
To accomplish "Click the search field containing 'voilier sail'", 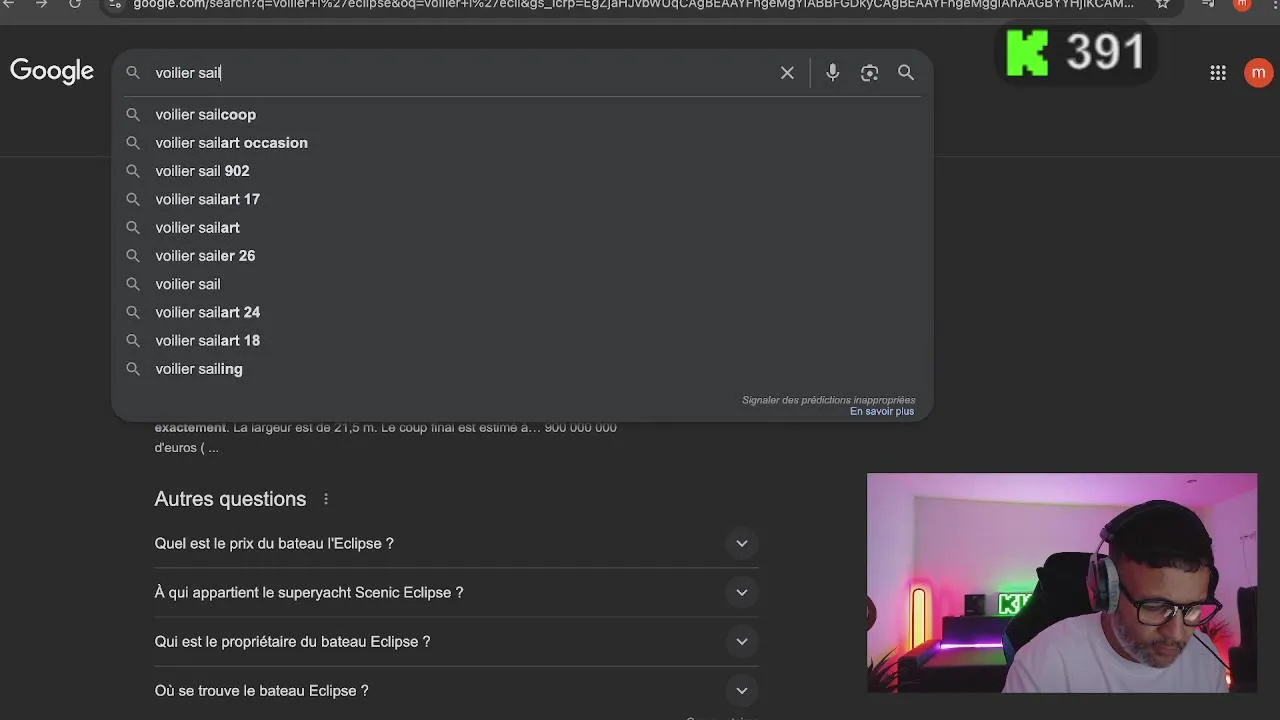I will click(460, 73).
